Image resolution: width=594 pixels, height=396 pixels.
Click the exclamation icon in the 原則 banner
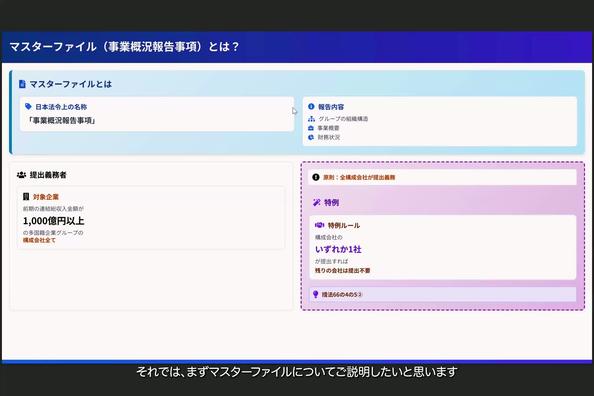tap(316, 177)
